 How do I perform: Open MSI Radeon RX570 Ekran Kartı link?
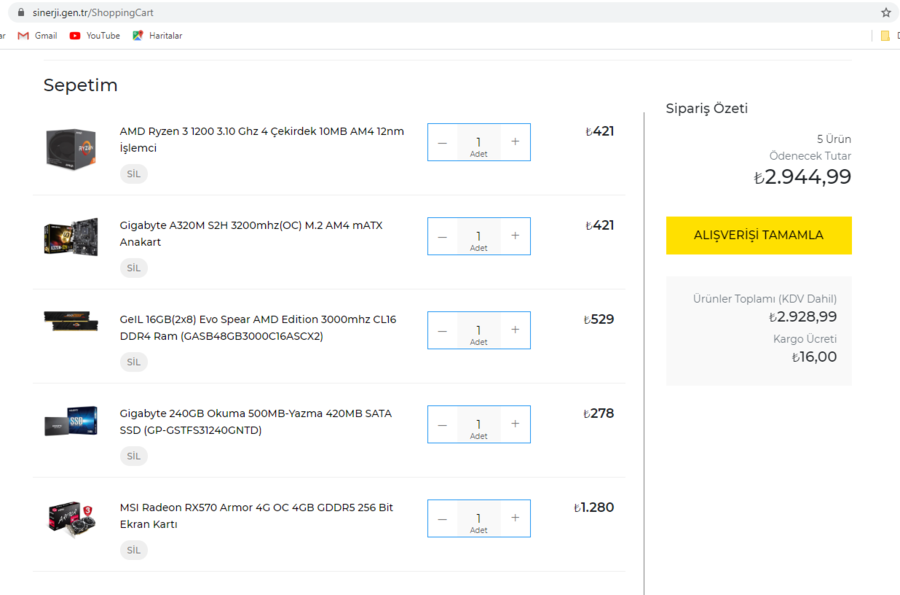pyautogui.click(x=257, y=516)
